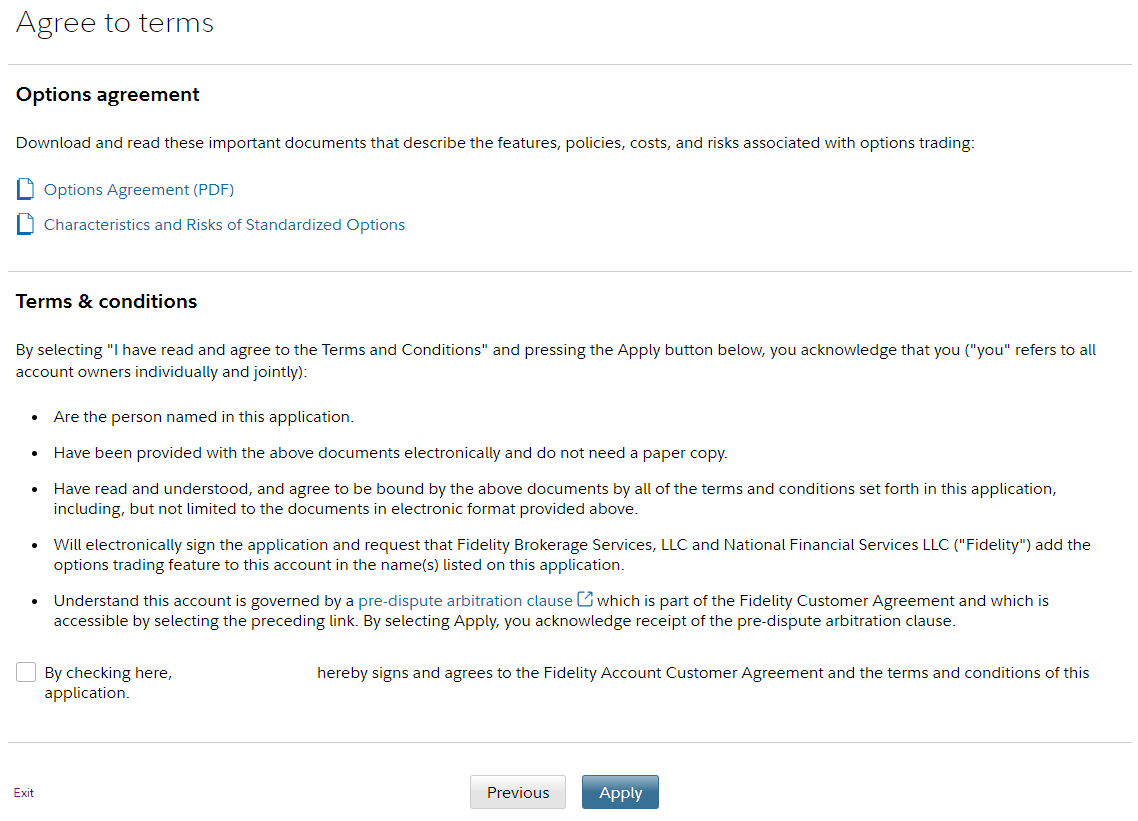Click the "Download and read these important documents" sentence
Screen dimensions: 1138x821
(x=495, y=143)
